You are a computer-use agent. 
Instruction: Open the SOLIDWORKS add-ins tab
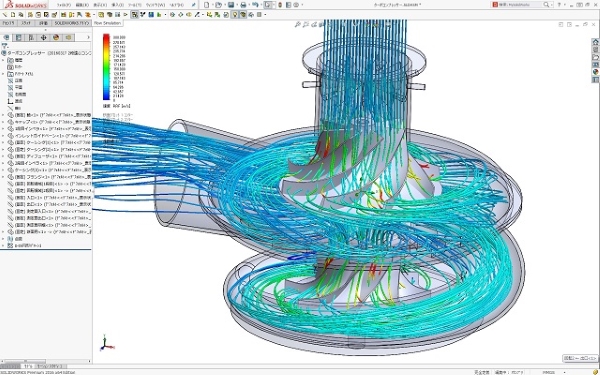72,23
